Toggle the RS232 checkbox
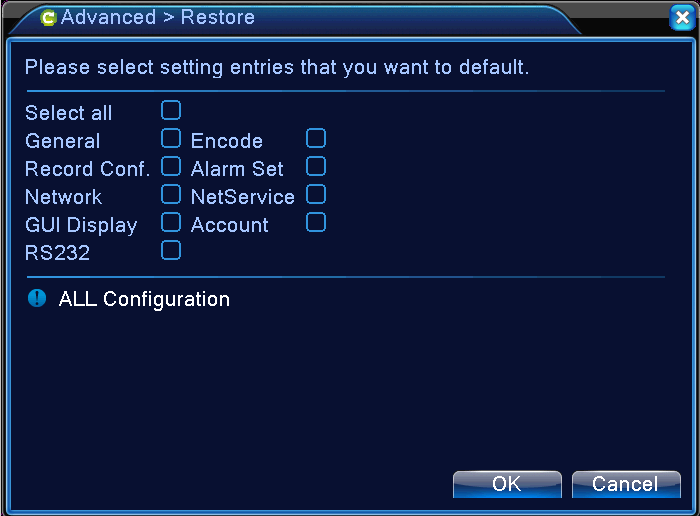Image resolution: width=700 pixels, height=516 pixels. pos(171,250)
